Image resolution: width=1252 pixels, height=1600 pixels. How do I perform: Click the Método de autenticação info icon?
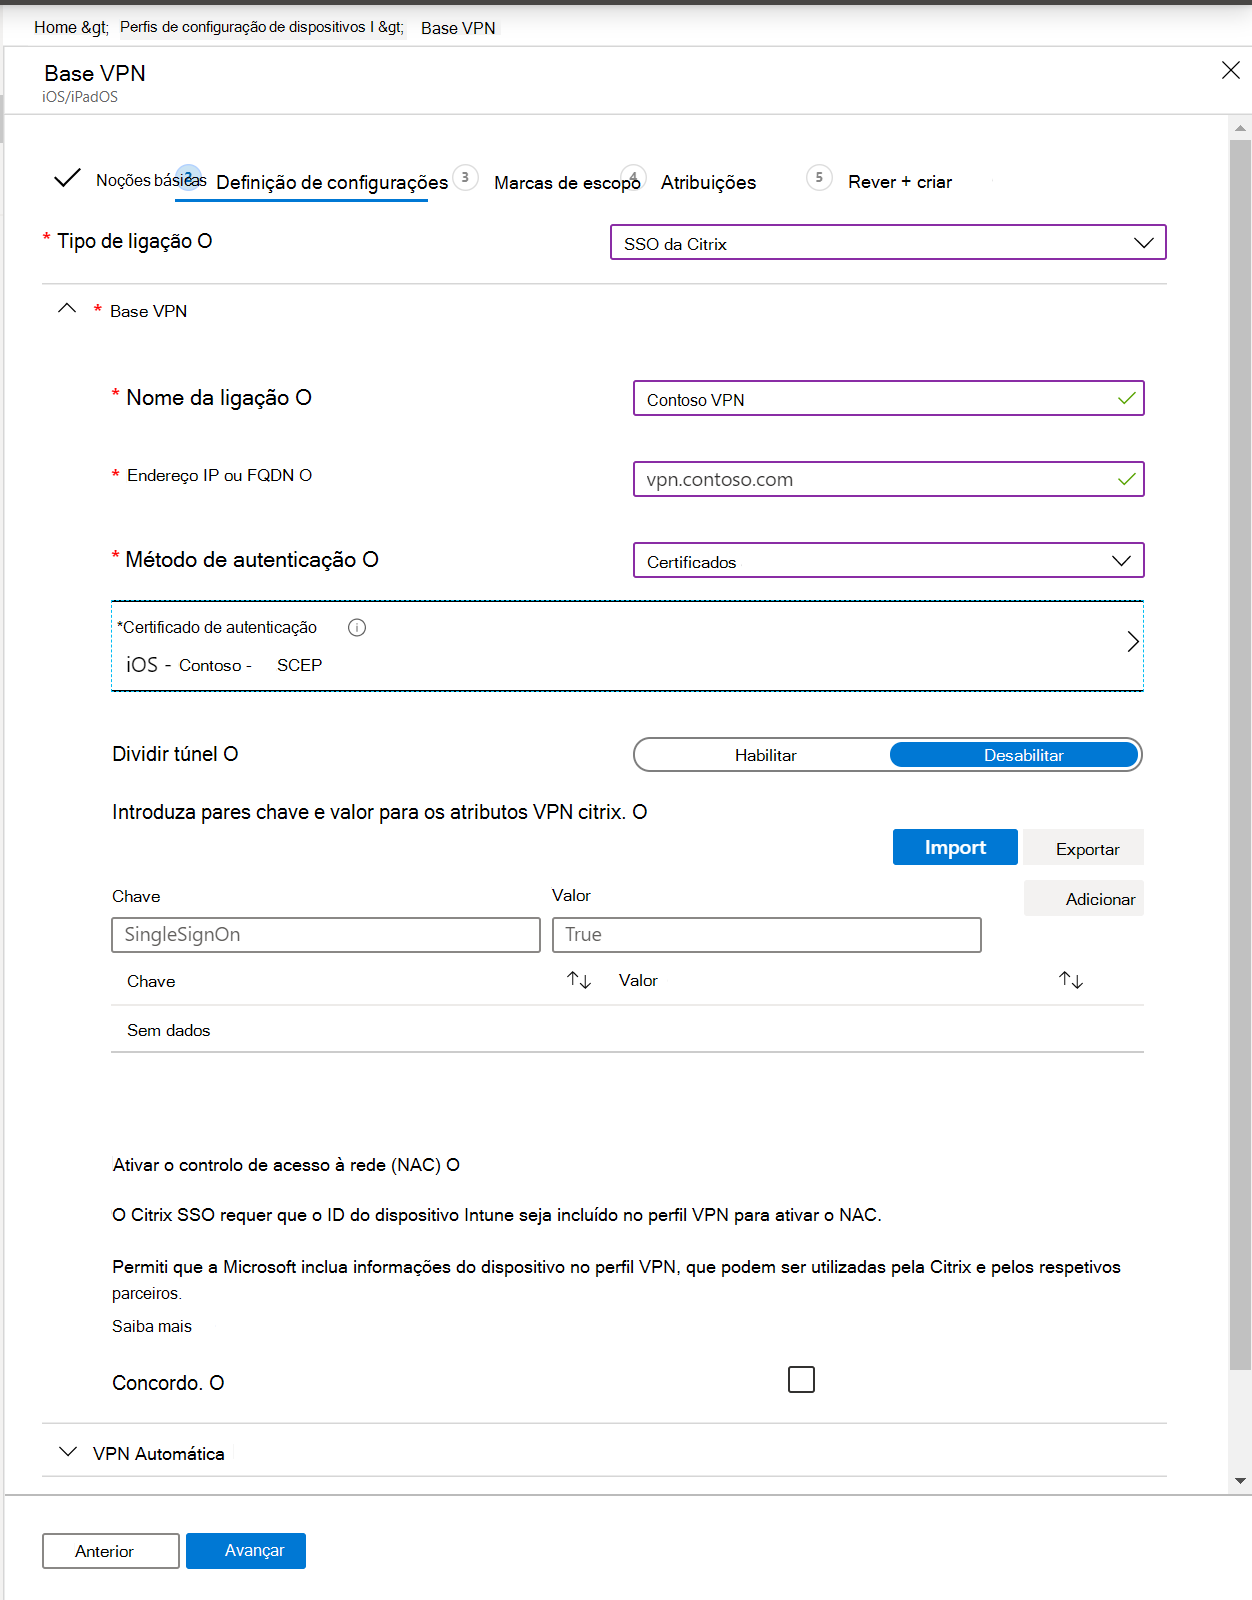(x=370, y=559)
